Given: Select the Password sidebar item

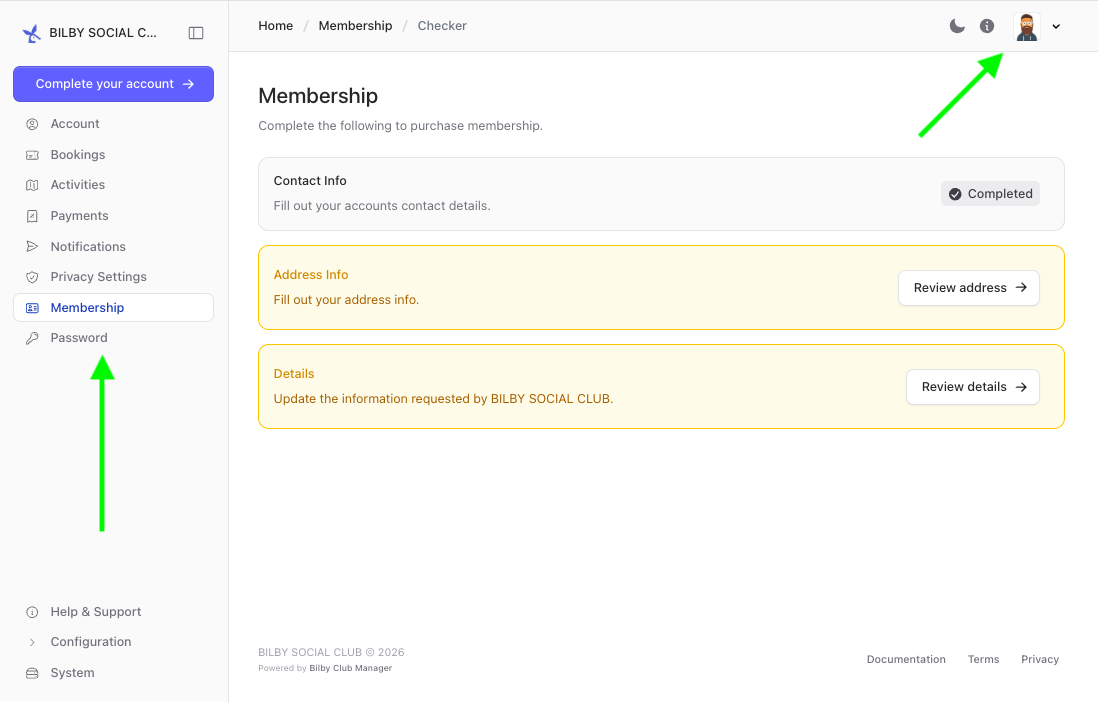Looking at the screenshot, I should (113, 338).
